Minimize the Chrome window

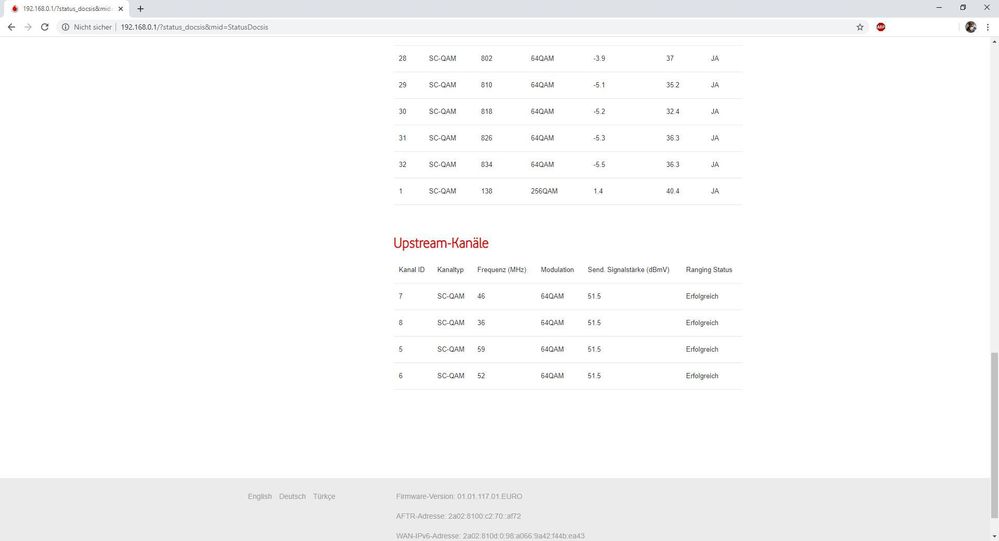(x=938, y=8)
